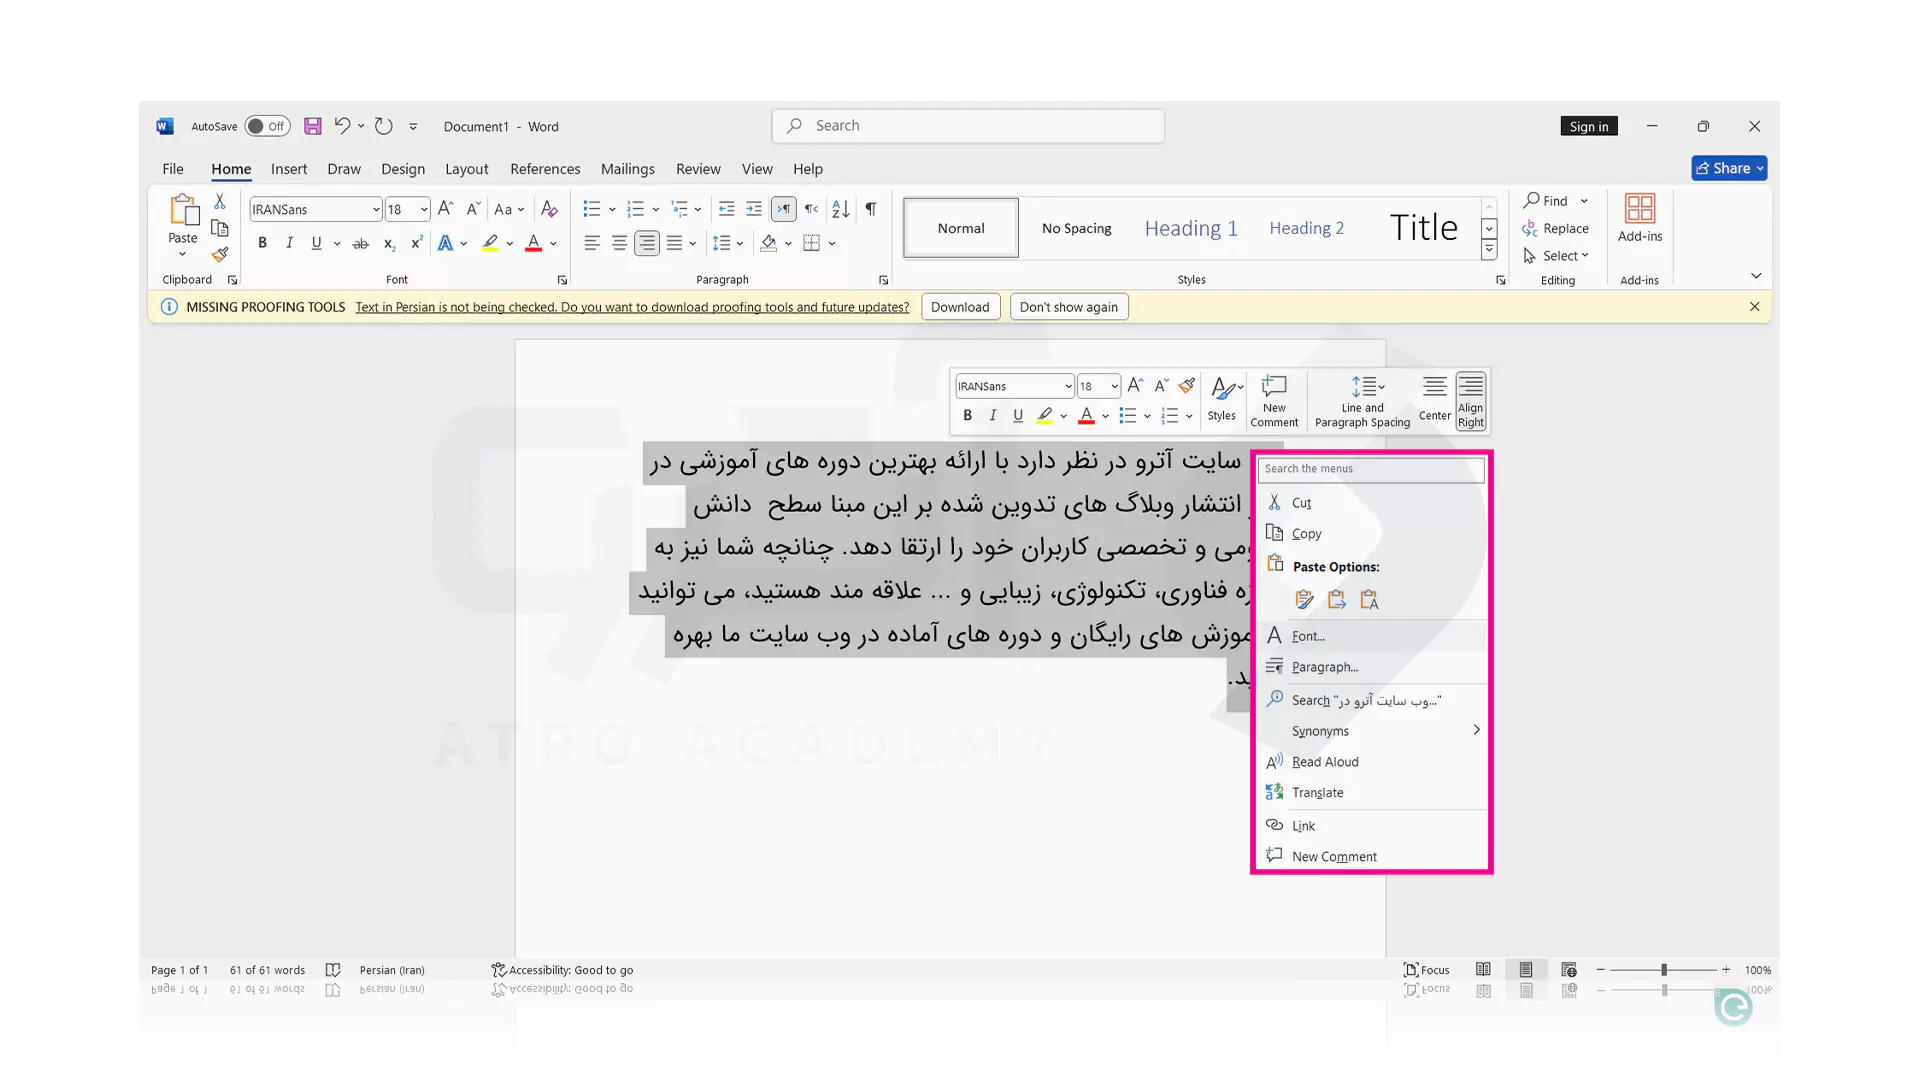Click the Clear All Formatting icon in ribbon

pos(549,209)
